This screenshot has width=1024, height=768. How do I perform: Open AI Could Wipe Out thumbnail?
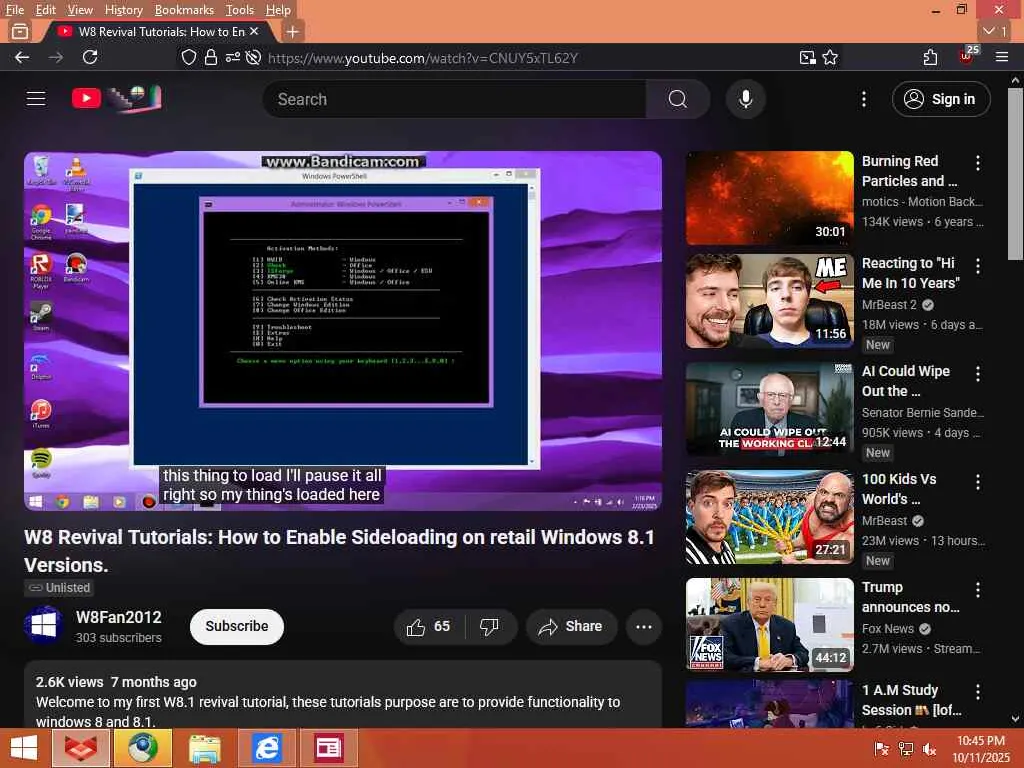click(769, 409)
